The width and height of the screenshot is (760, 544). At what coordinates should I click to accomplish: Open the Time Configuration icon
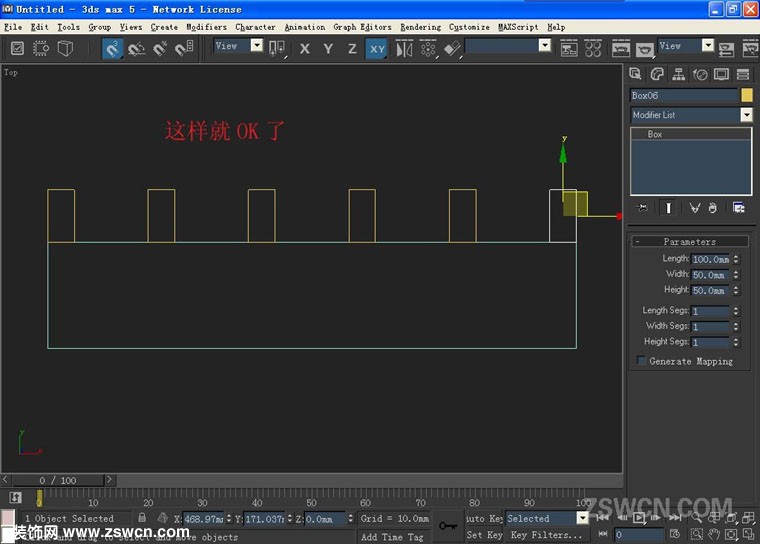pos(675,534)
